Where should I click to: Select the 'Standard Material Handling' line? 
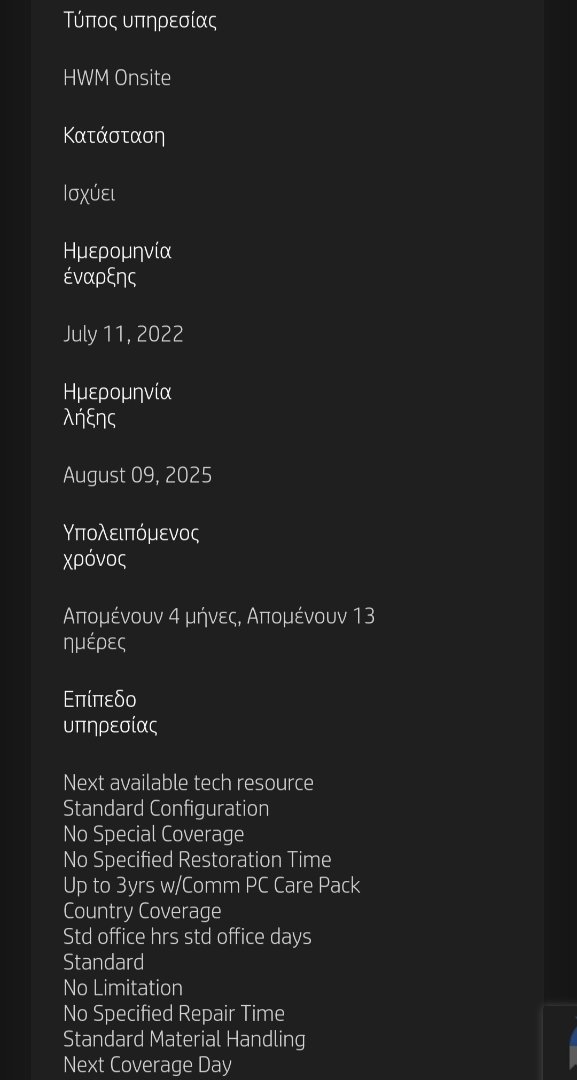[184, 1039]
